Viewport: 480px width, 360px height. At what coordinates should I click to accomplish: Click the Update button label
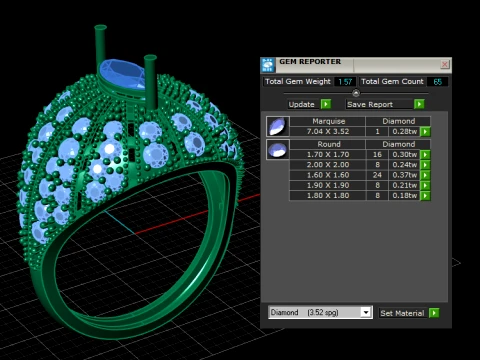coord(301,104)
